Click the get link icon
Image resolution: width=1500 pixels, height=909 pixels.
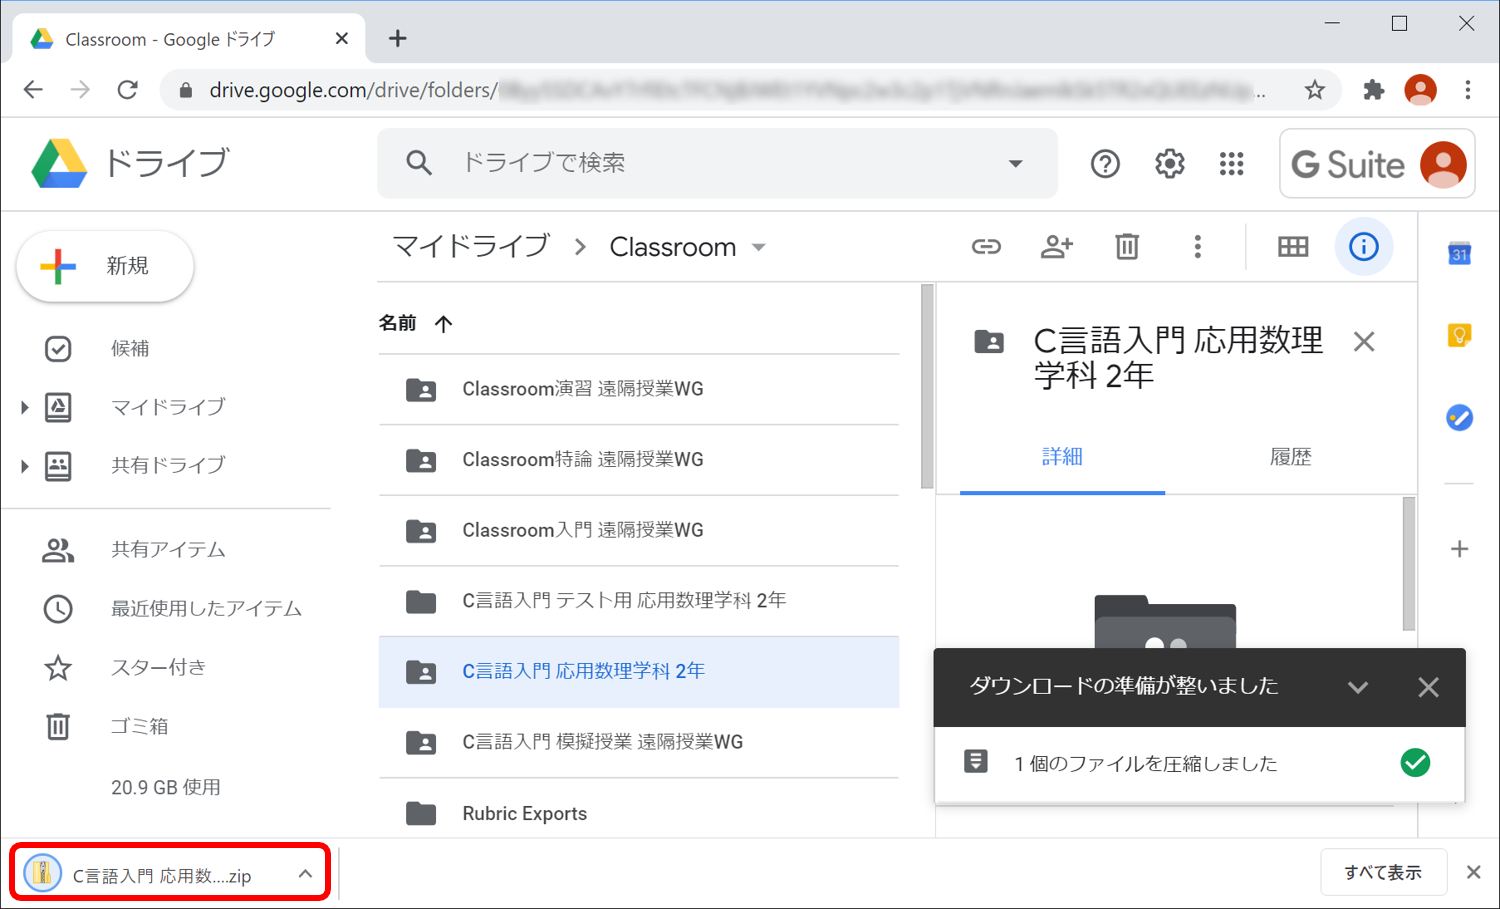coord(986,247)
